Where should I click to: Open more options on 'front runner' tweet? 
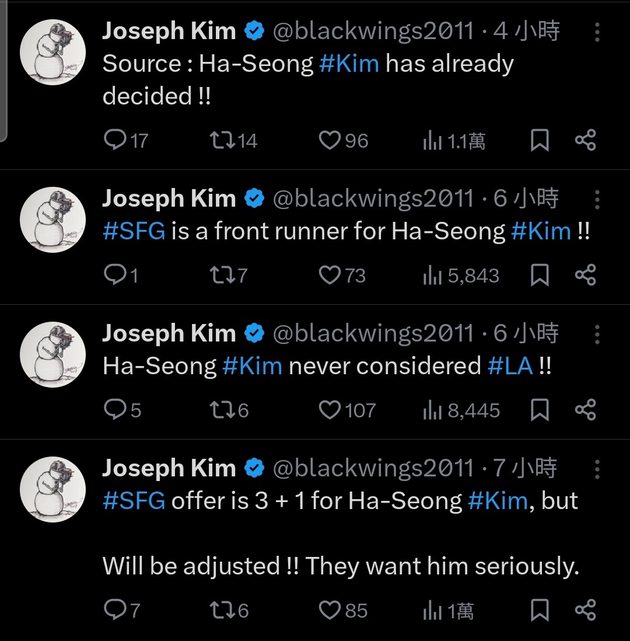pyautogui.click(x=597, y=198)
